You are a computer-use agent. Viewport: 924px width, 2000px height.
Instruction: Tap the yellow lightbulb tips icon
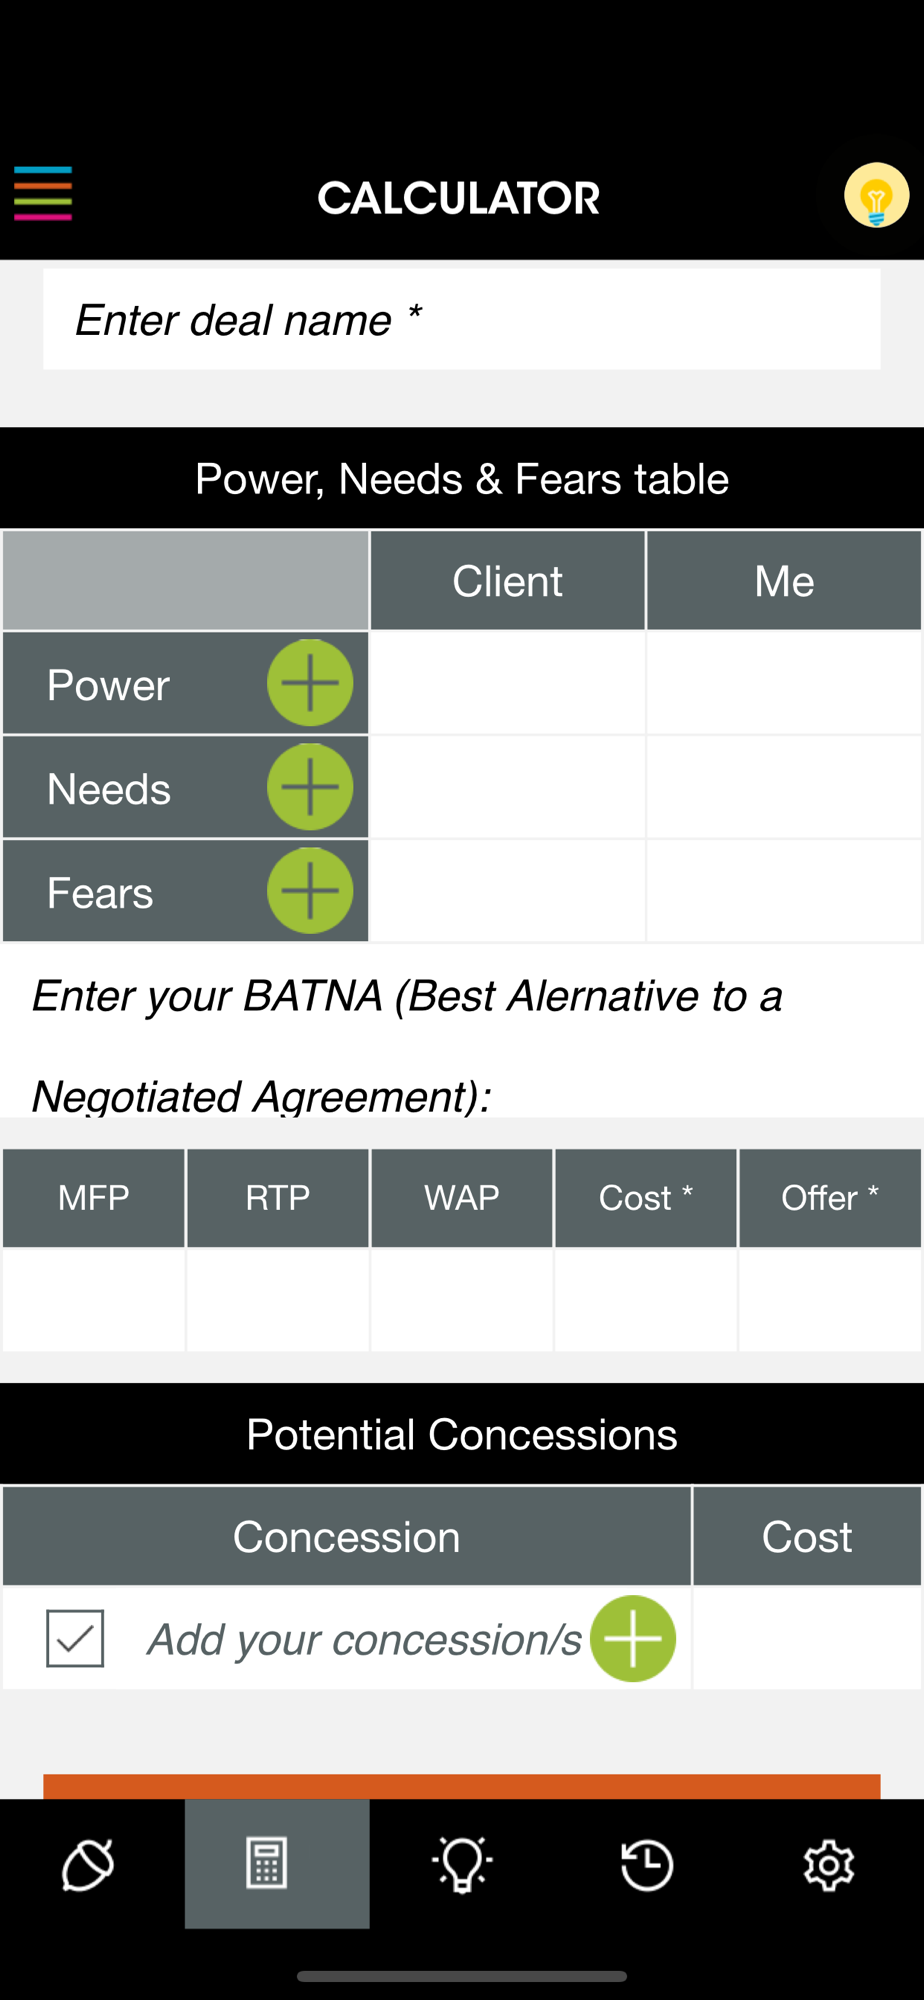(x=876, y=195)
